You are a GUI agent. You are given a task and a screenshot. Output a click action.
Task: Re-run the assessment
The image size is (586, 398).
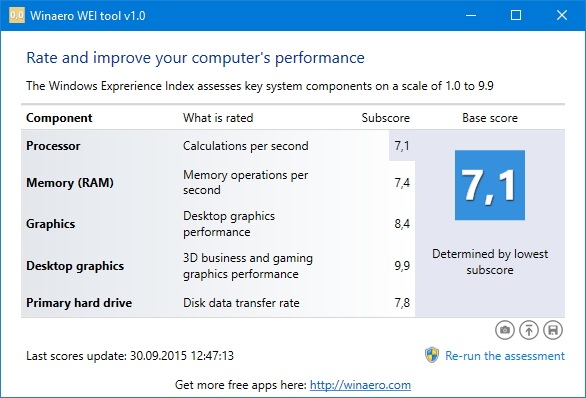tap(505, 356)
